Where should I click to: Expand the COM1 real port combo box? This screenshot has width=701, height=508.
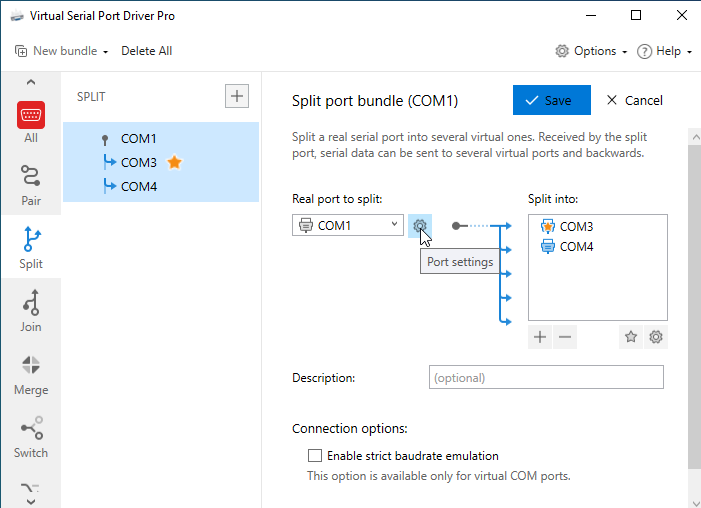point(348,225)
